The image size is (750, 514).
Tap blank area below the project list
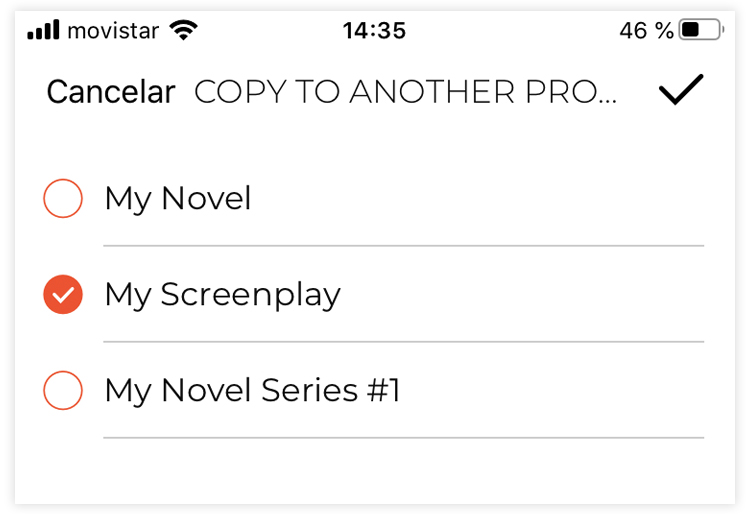click(375, 471)
